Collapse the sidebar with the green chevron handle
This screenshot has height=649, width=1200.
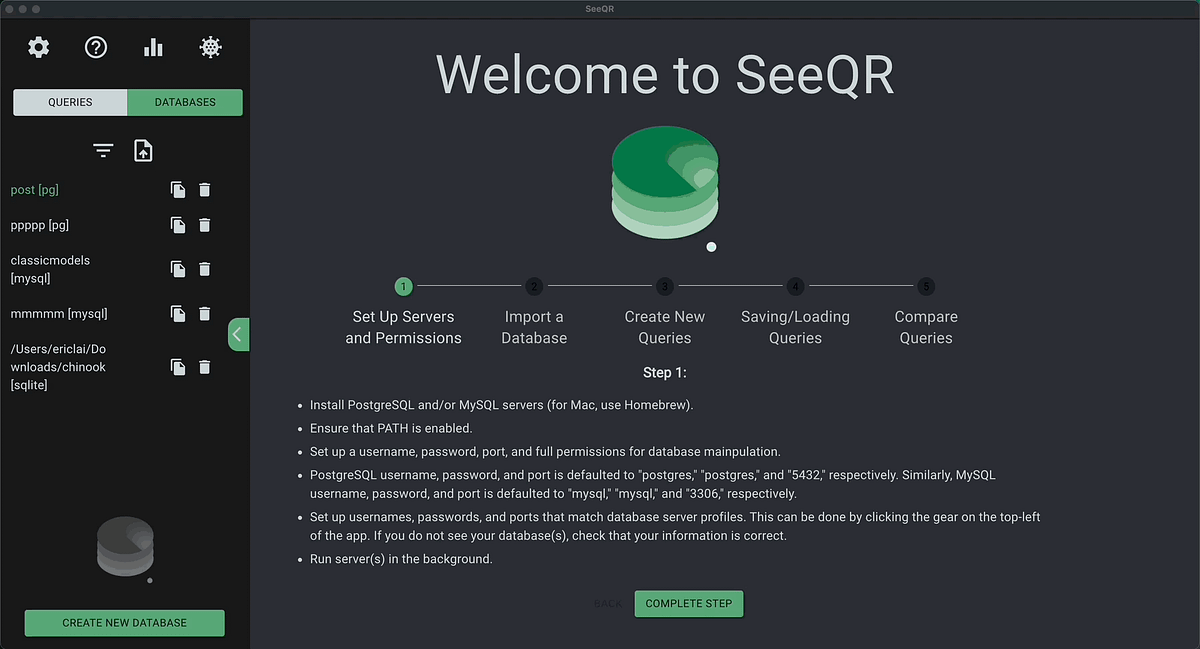tap(238, 335)
